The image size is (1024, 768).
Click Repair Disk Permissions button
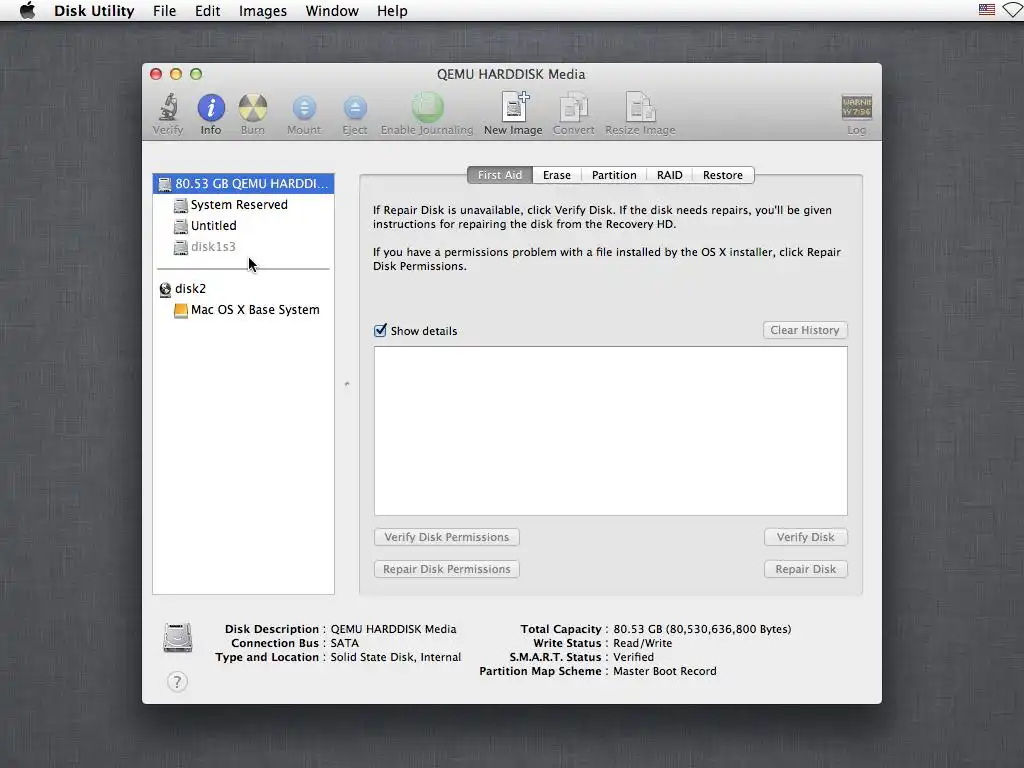click(447, 569)
